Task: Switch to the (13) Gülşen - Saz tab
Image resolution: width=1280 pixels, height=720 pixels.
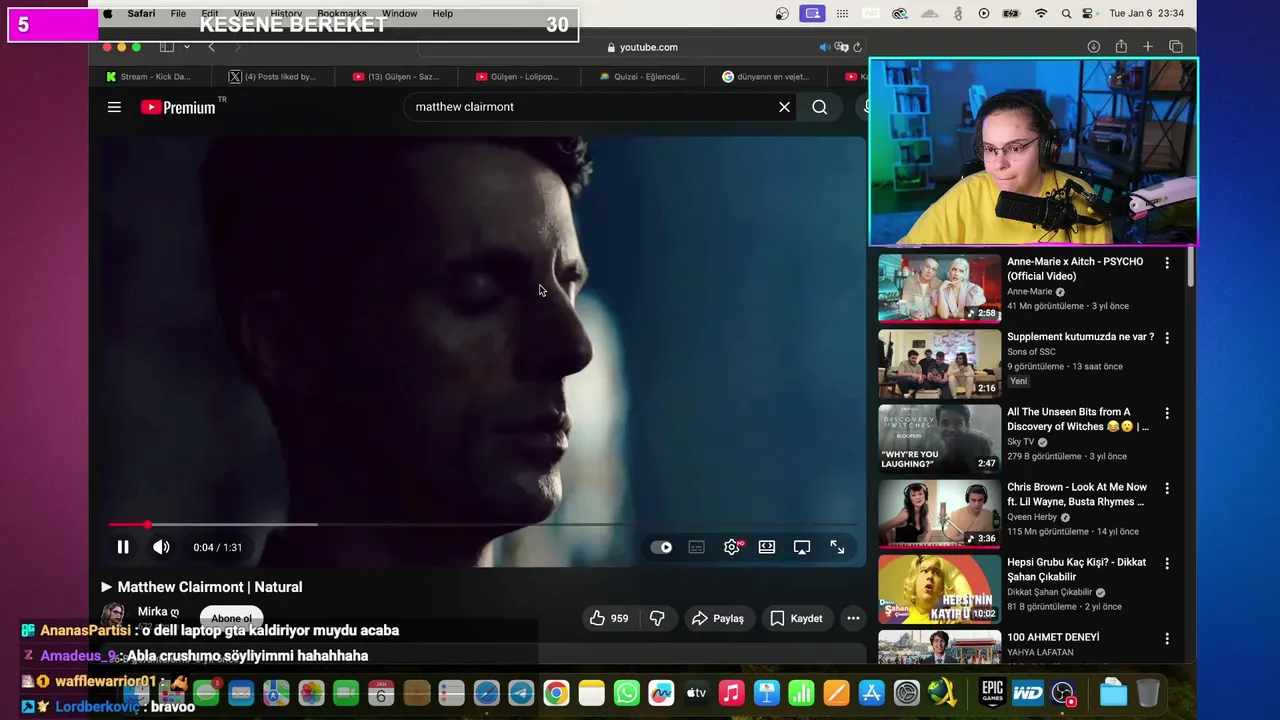Action: (396, 76)
